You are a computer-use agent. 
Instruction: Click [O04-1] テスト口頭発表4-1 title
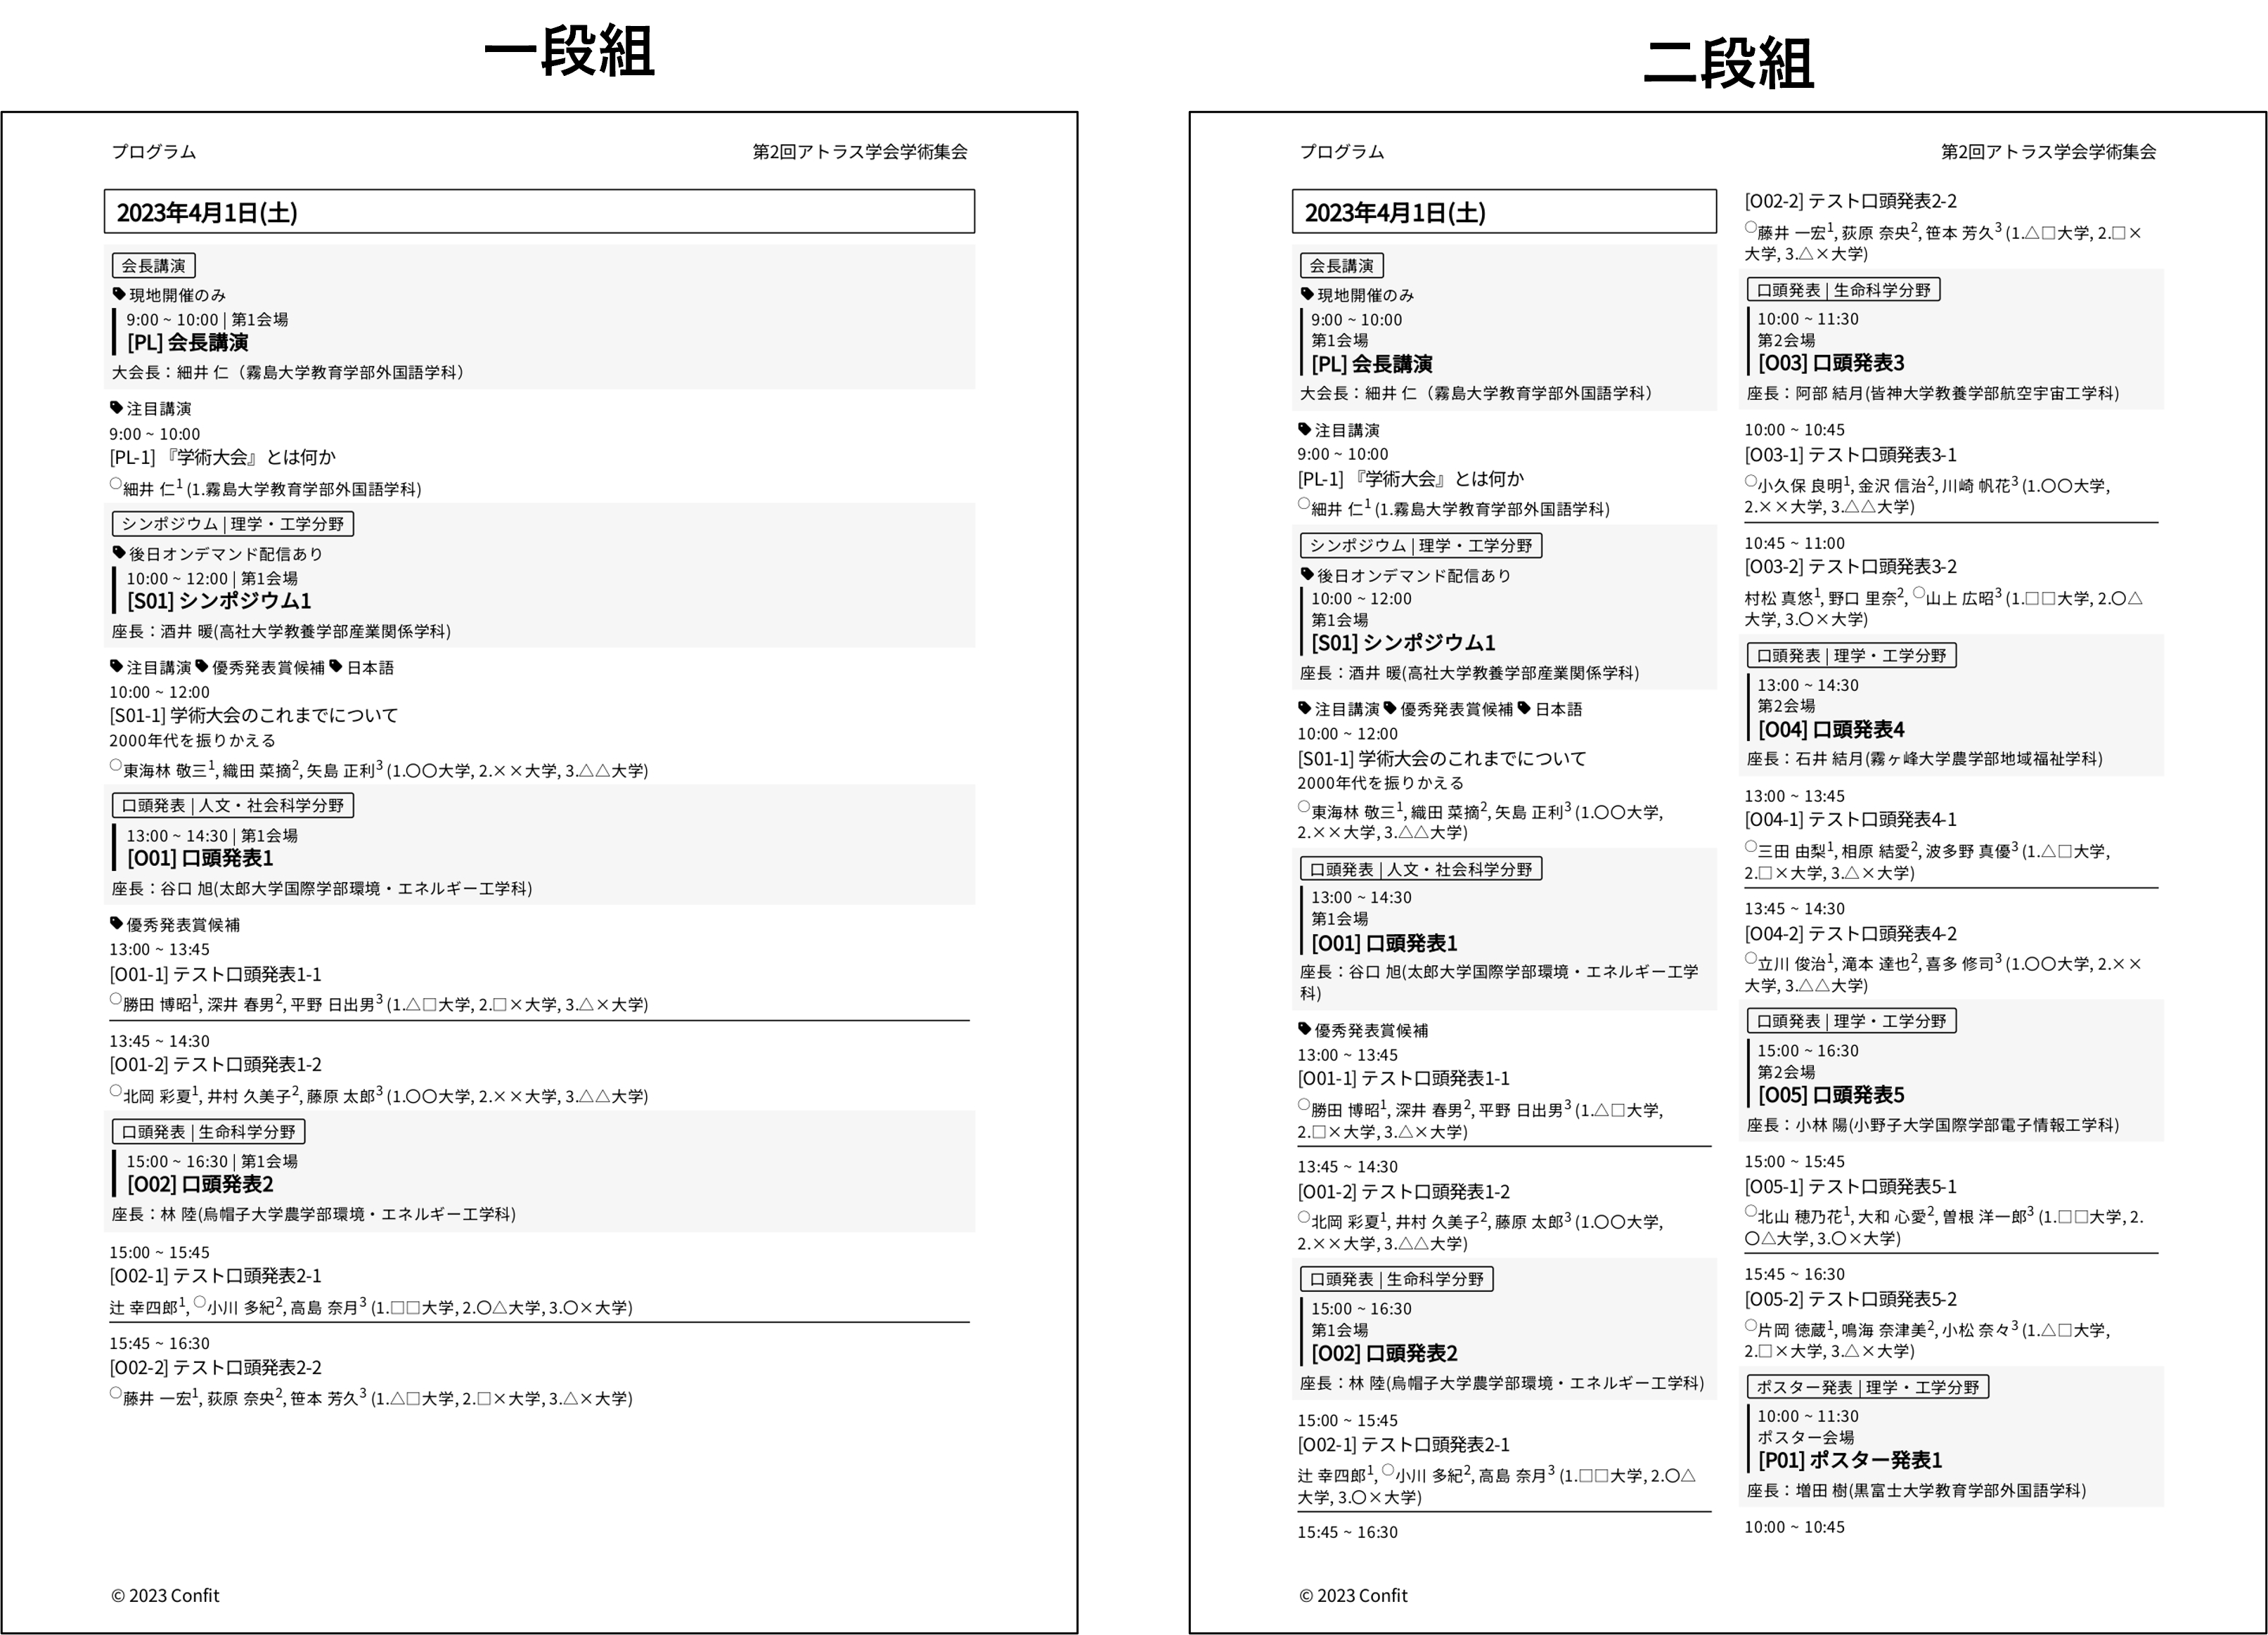pos(1850,819)
